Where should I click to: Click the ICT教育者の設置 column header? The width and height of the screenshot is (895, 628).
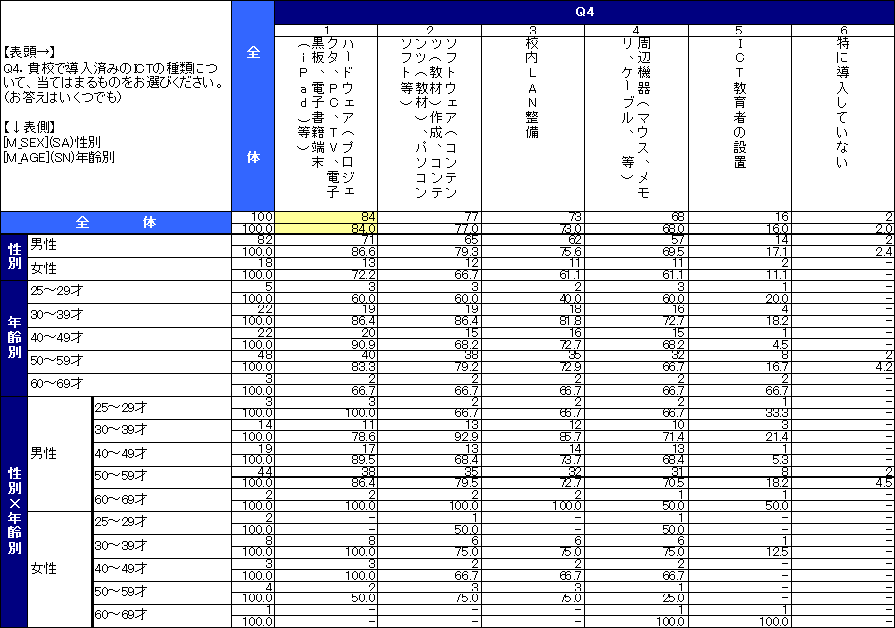tap(739, 115)
